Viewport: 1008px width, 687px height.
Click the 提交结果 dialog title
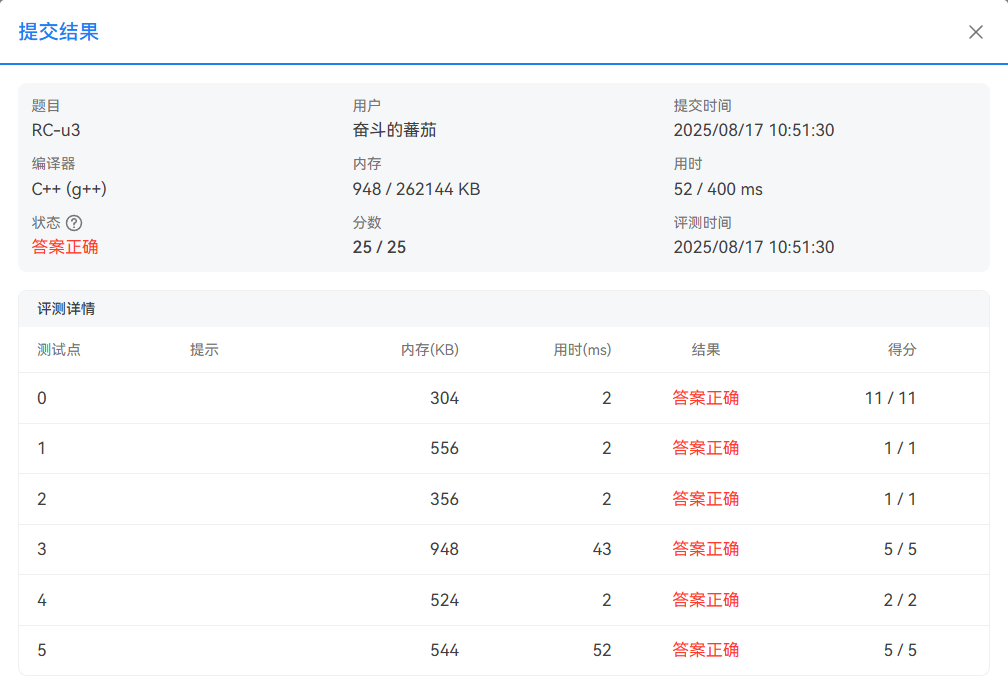pyautogui.click(x=58, y=31)
